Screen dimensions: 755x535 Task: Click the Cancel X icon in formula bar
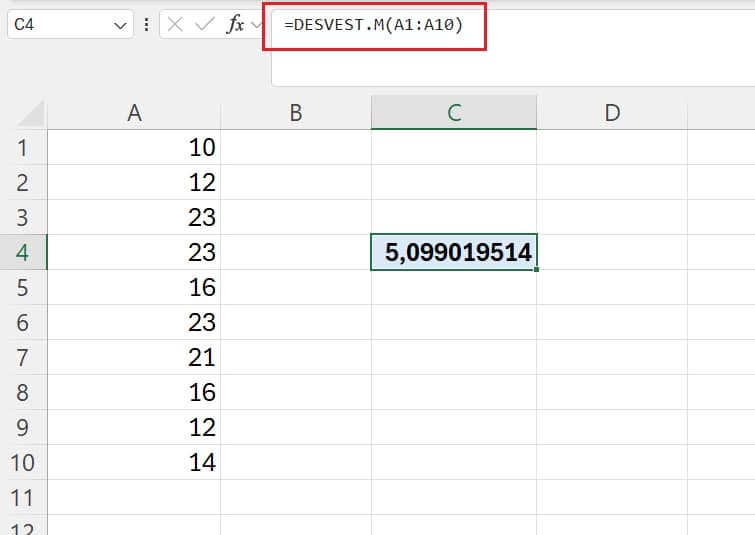[175, 24]
